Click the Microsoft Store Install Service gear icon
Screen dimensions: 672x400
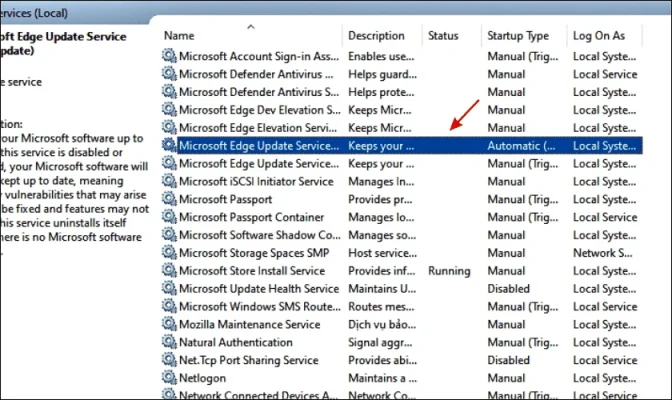(x=169, y=271)
